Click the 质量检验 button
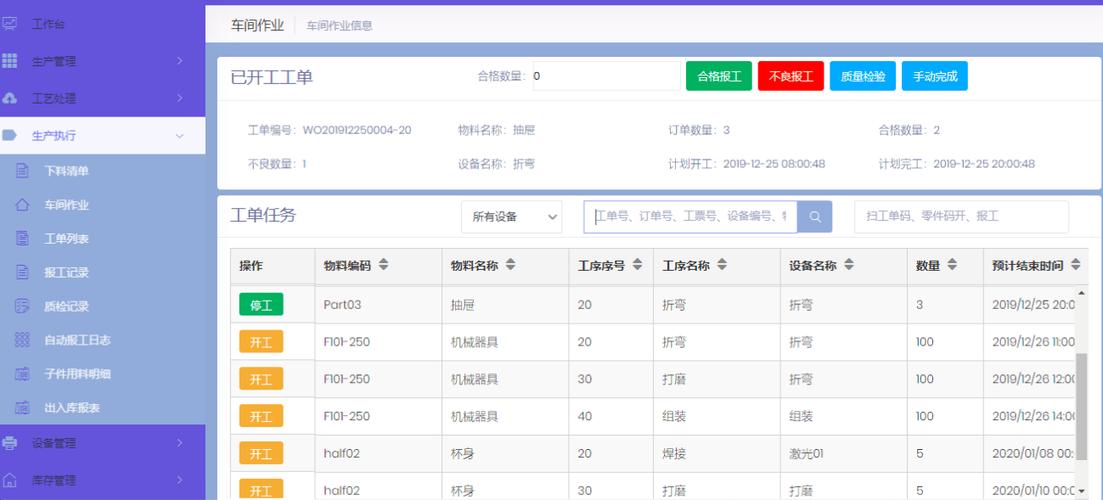Screen dimensions: 1103x500 tap(863, 76)
